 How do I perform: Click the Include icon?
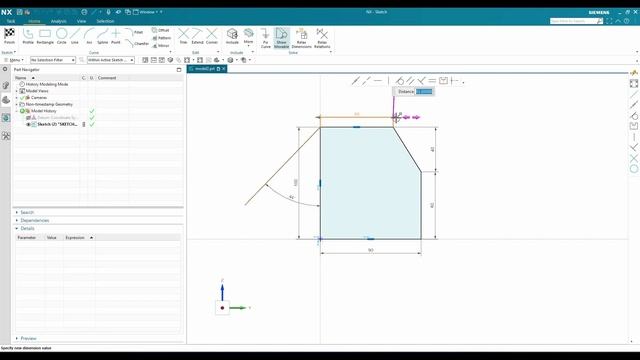coord(232,33)
